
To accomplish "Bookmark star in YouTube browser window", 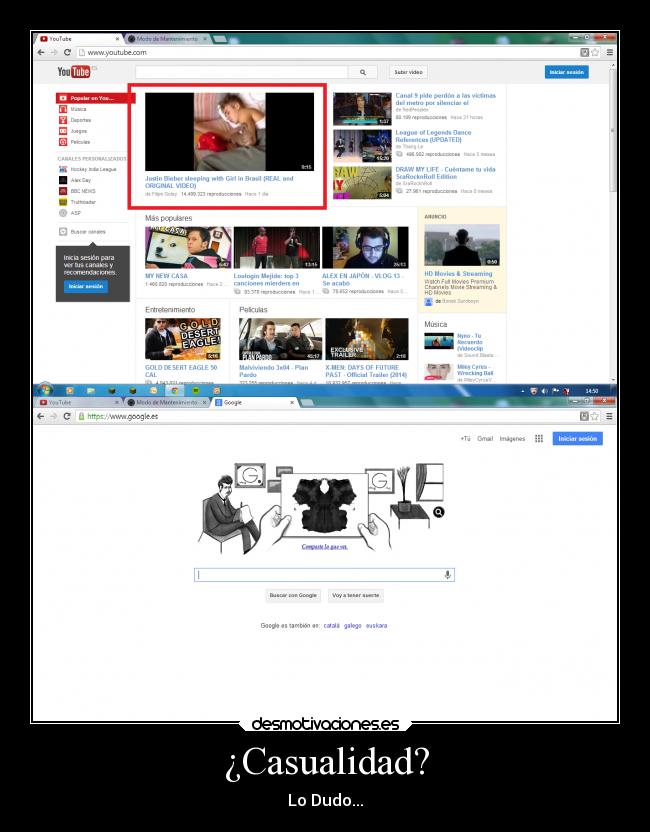I will point(595,53).
